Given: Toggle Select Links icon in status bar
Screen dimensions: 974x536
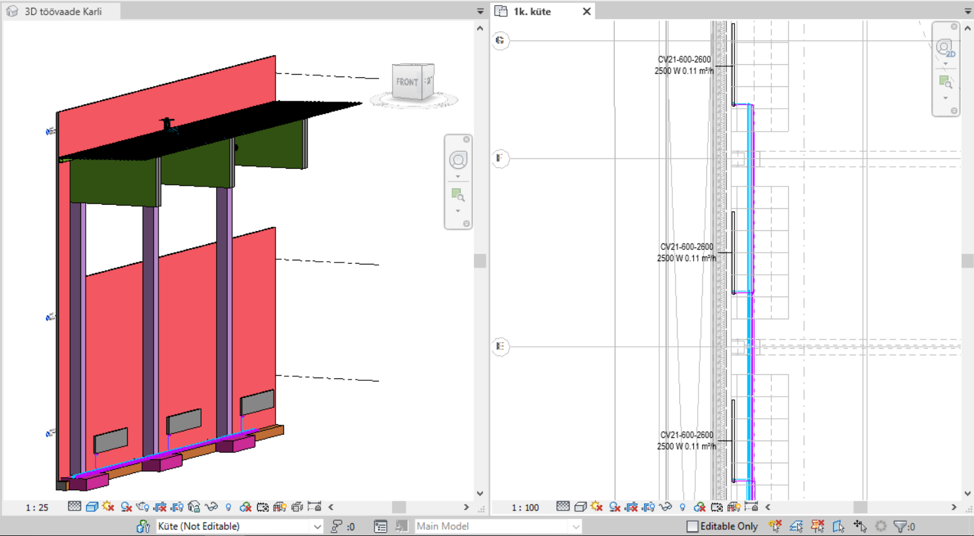Looking at the screenshot, I should [775, 526].
